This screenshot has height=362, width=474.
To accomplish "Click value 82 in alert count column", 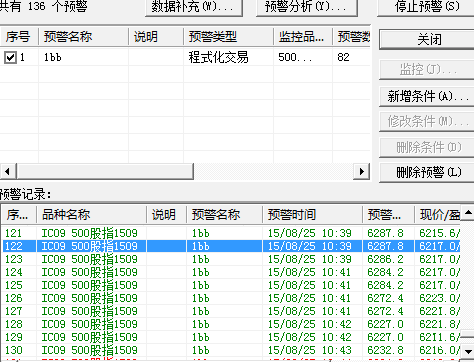I will [343, 57].
